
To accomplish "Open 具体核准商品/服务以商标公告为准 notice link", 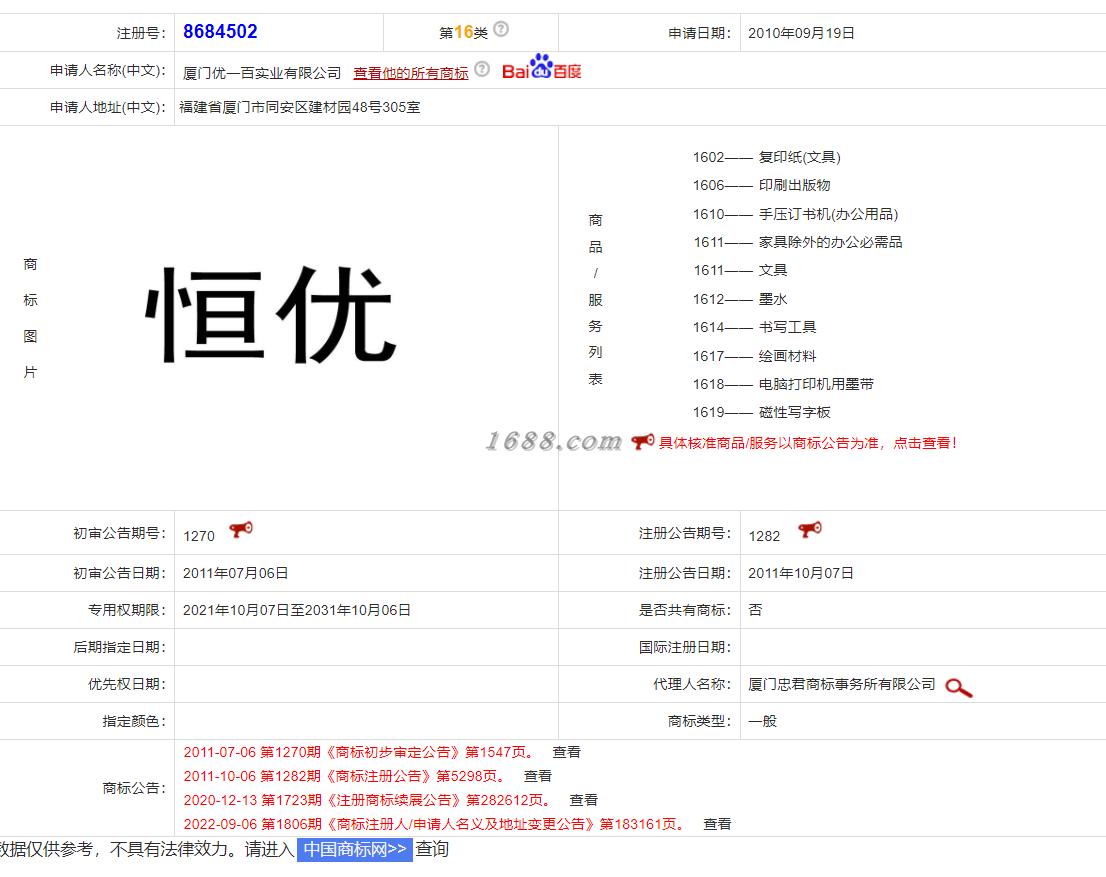I will 808,443.
